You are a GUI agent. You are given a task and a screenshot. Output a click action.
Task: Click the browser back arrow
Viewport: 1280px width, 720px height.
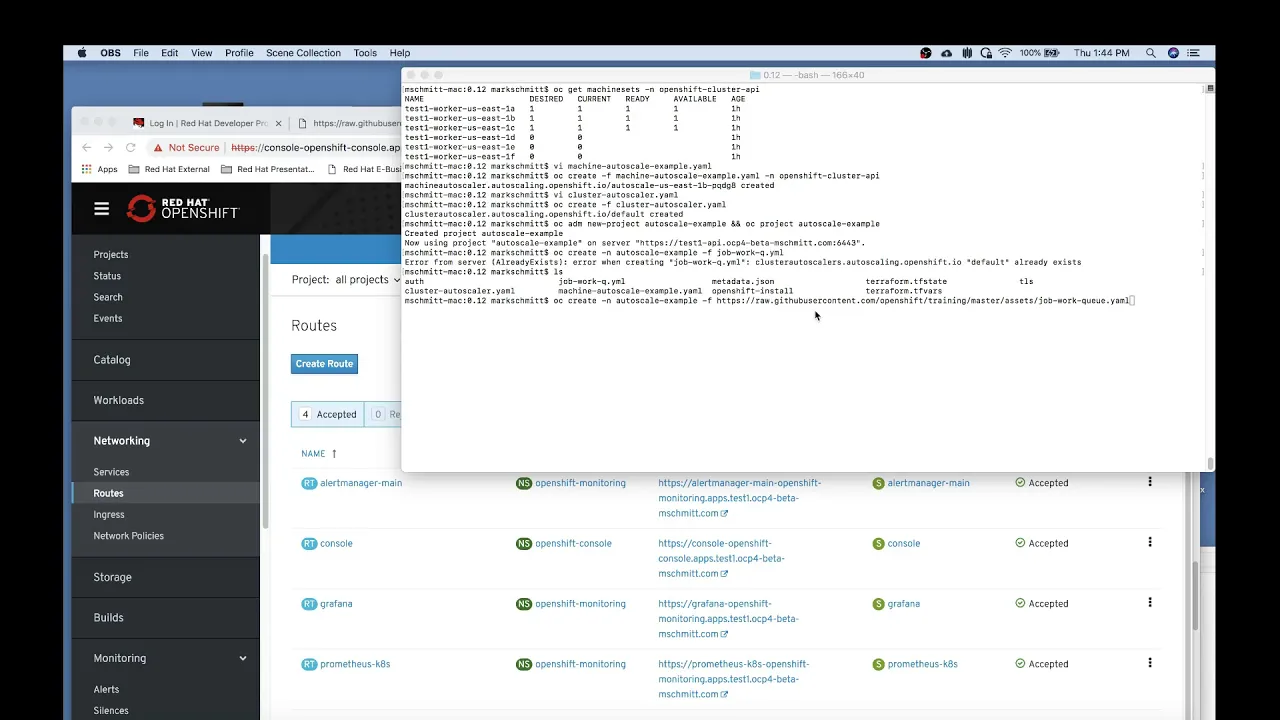tap(86, 147)
